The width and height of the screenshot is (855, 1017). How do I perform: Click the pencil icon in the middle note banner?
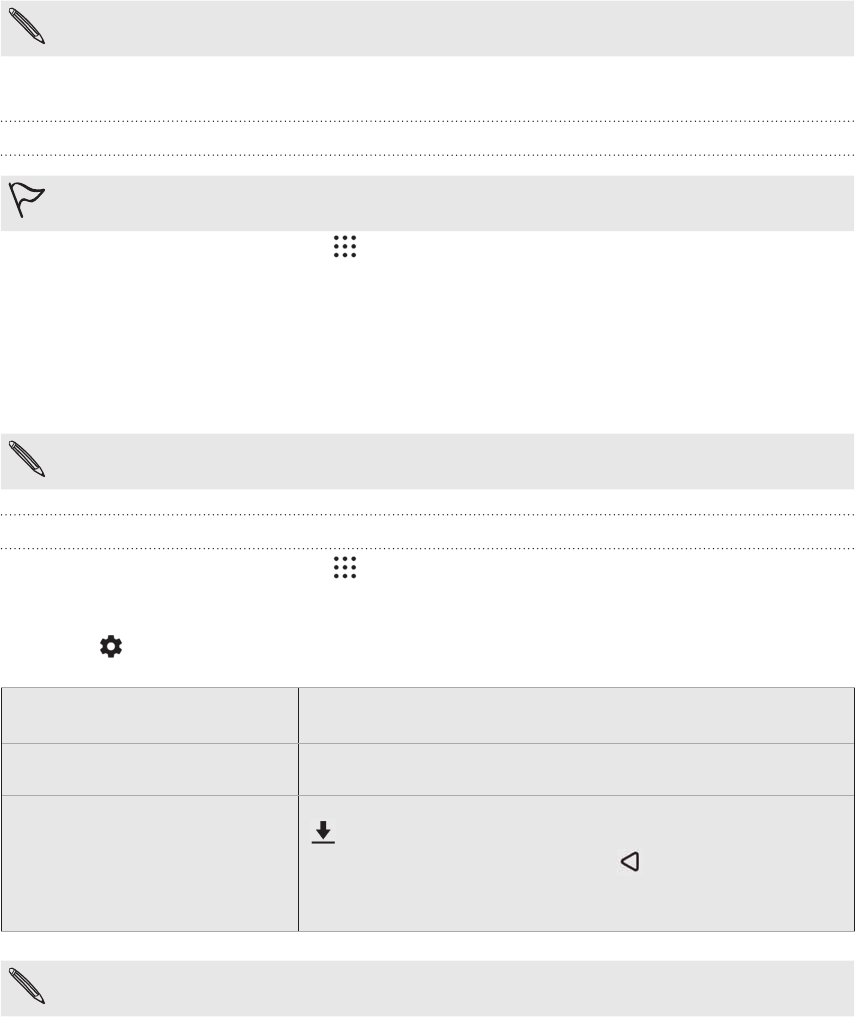(27, 459)
